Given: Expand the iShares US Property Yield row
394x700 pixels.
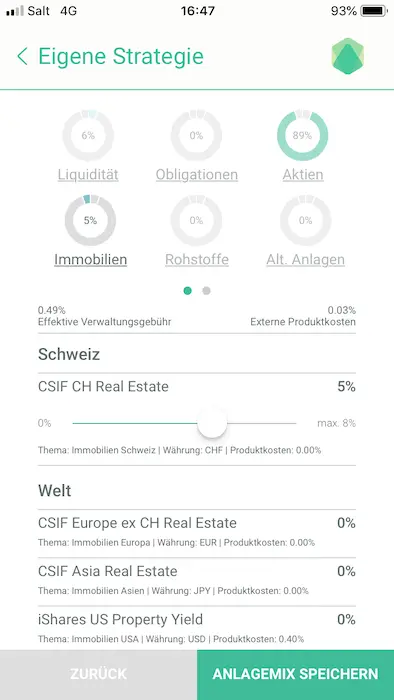Looking at the screenshot, I should click(197, 629).
